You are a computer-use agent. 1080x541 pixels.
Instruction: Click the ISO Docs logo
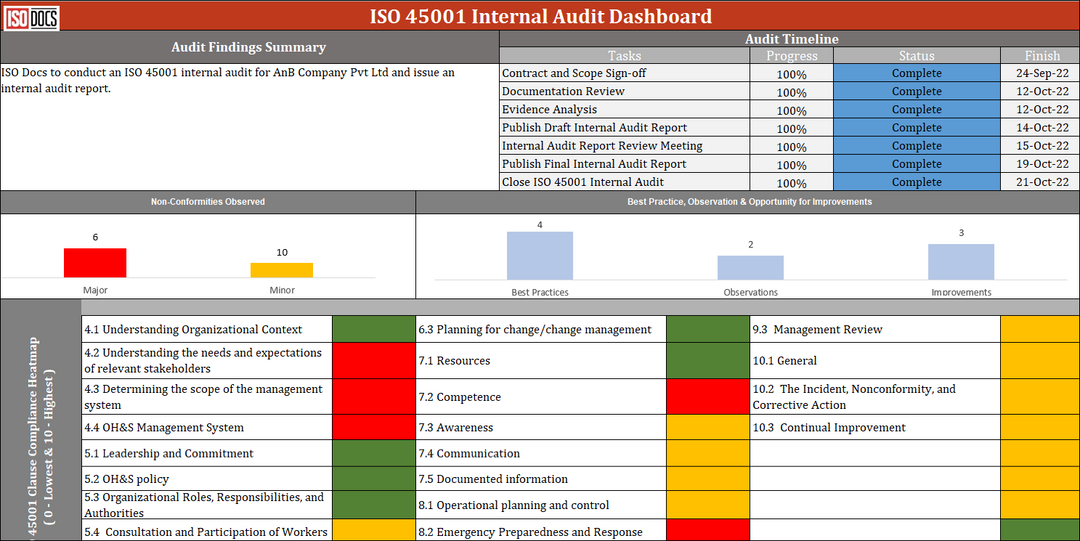point(30,17)
